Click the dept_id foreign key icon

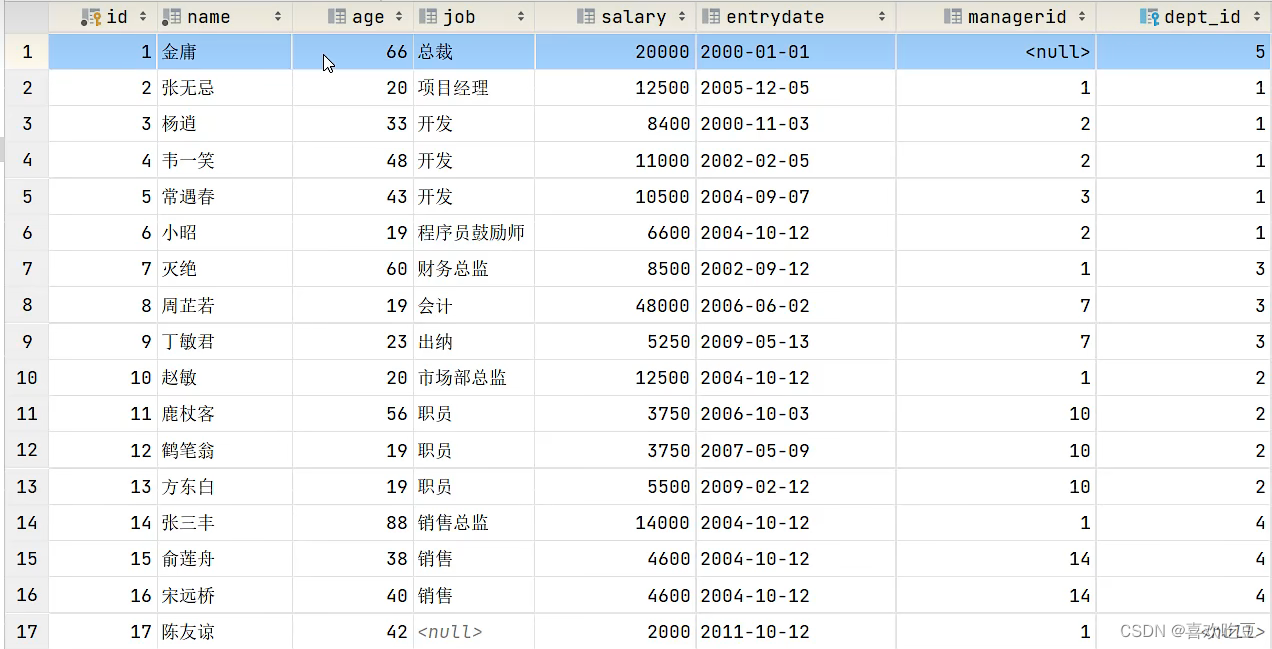[1149, 17]
